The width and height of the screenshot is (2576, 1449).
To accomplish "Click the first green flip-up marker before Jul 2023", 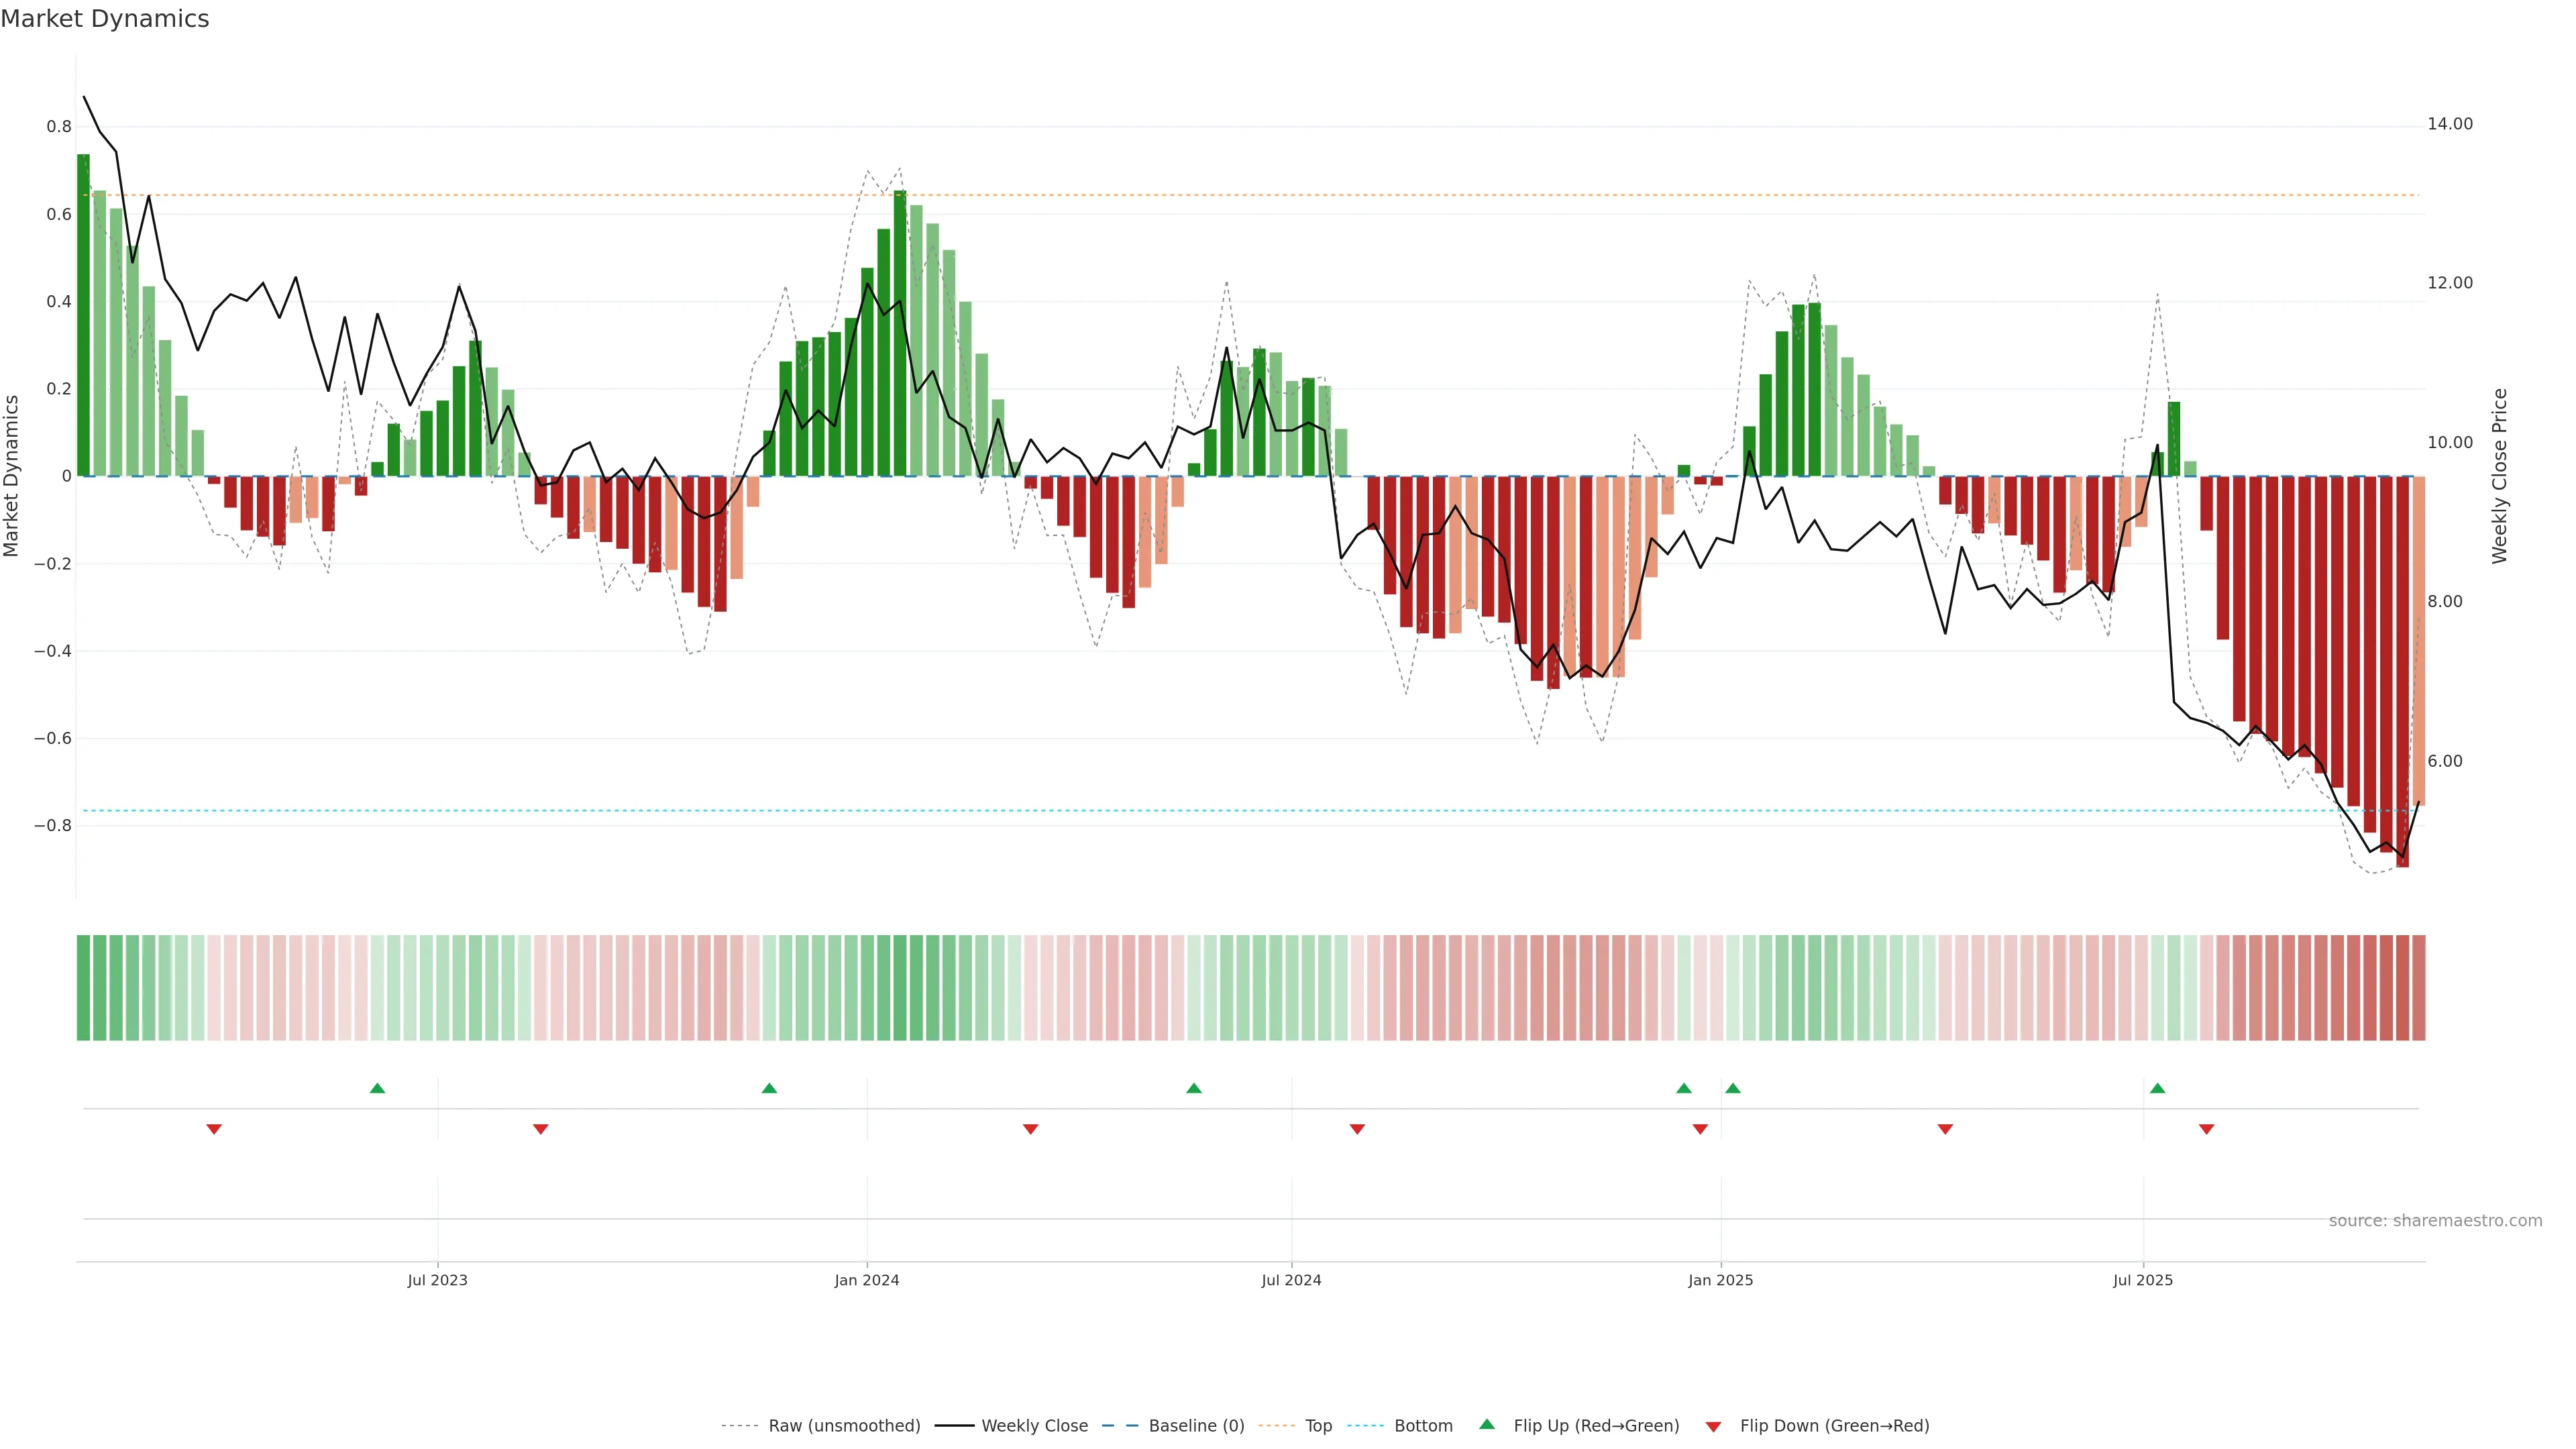I will click(377, 1088).
